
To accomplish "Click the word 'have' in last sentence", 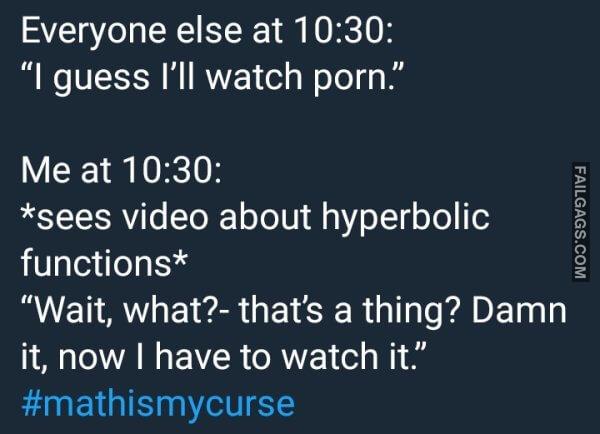I will tap(192, 356).
